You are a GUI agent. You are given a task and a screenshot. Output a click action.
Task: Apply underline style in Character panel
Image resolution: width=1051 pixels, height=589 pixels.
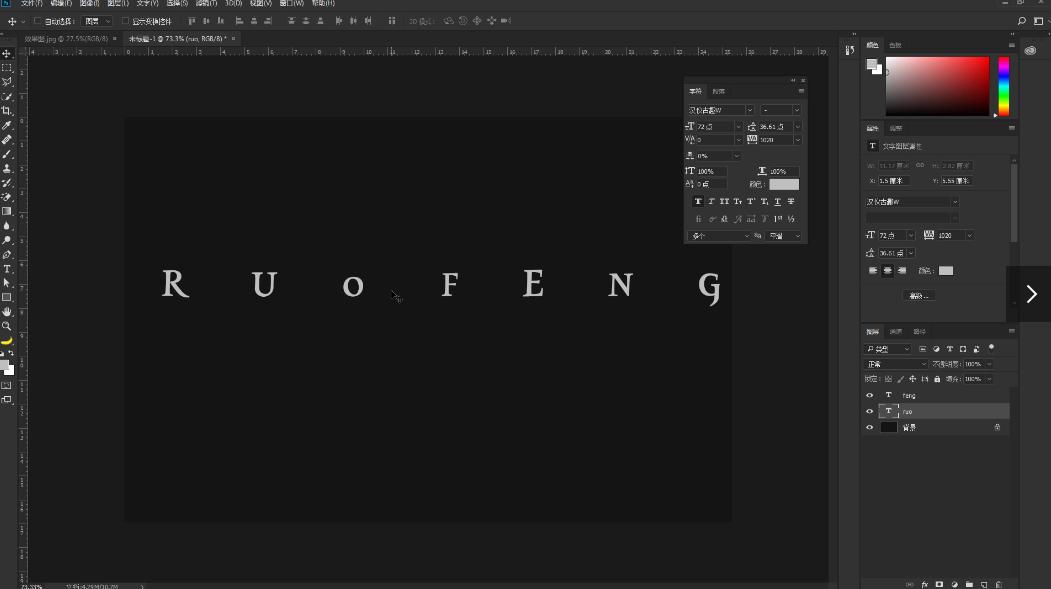coord(777,202)
